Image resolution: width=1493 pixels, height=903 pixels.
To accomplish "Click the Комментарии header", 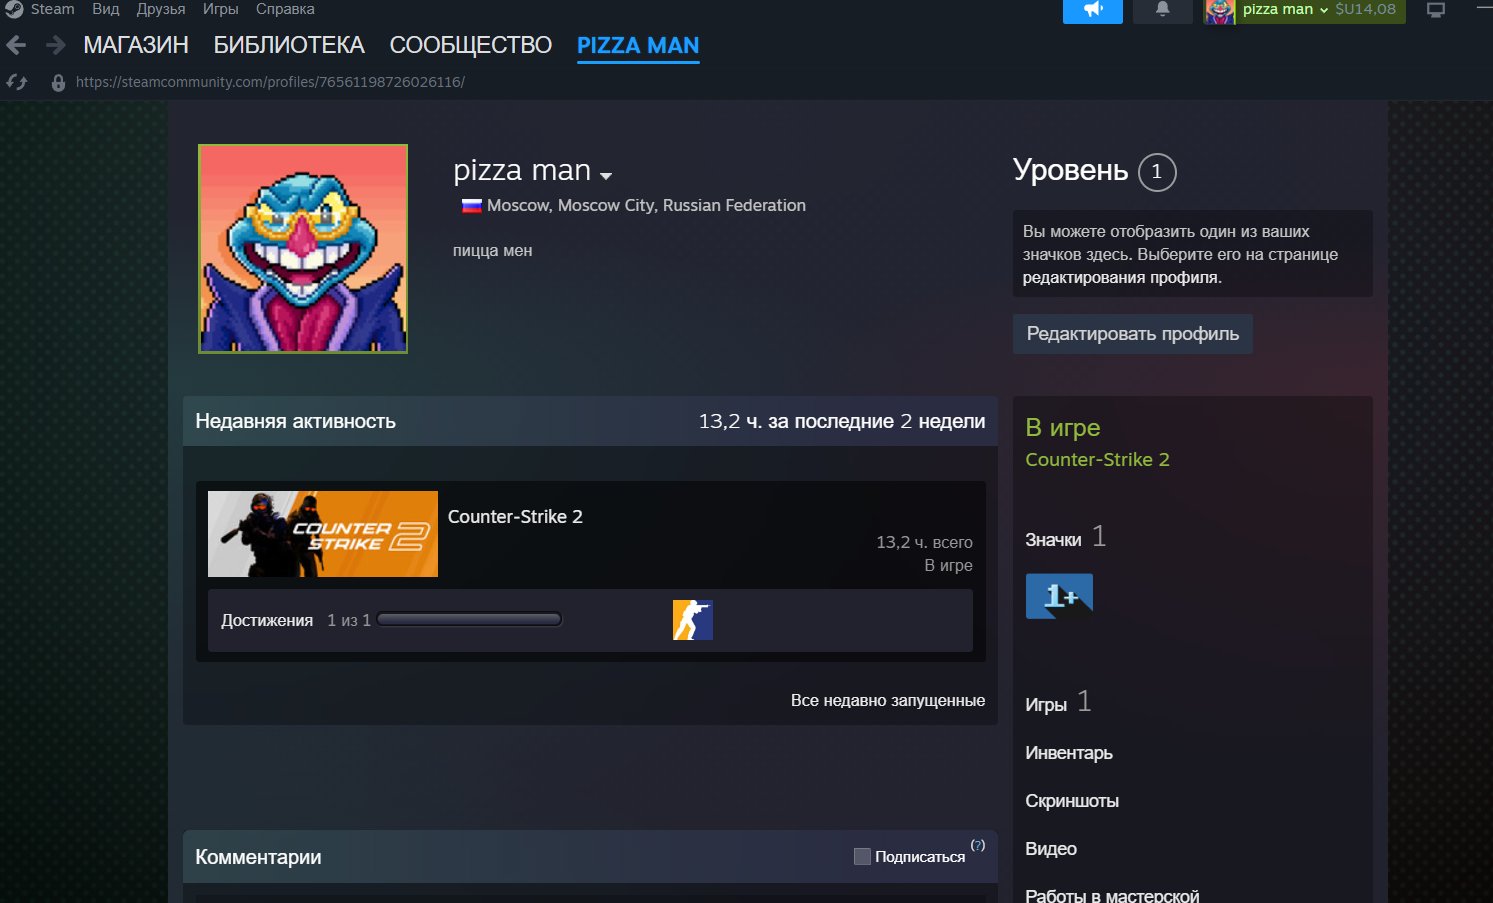I will pos(258,857).
